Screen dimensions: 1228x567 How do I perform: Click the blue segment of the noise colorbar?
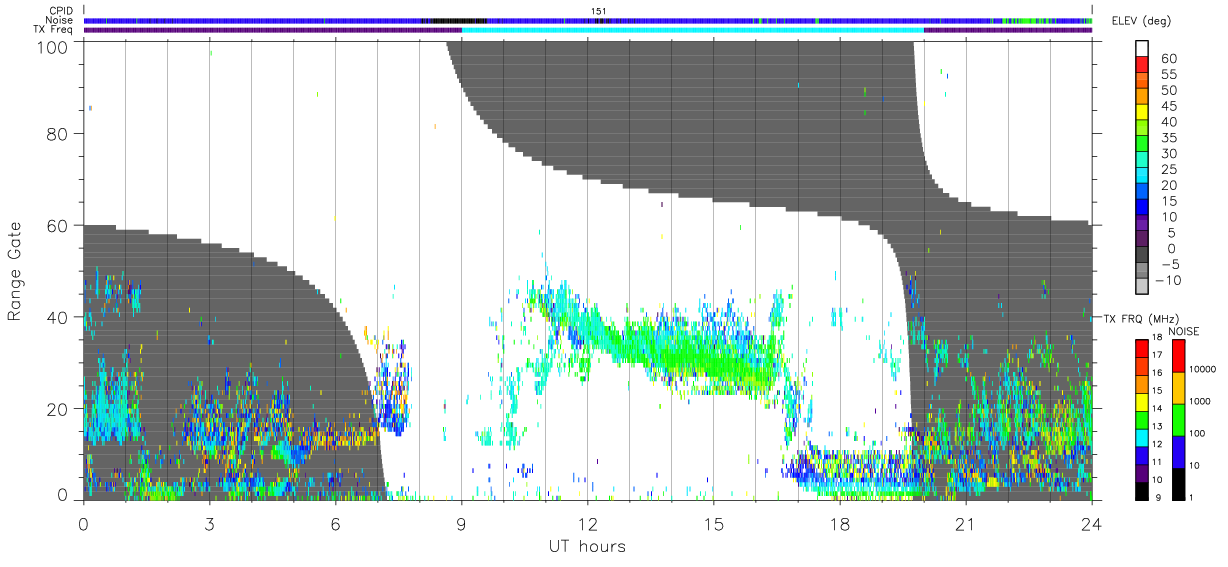[x=1177, y=450]
